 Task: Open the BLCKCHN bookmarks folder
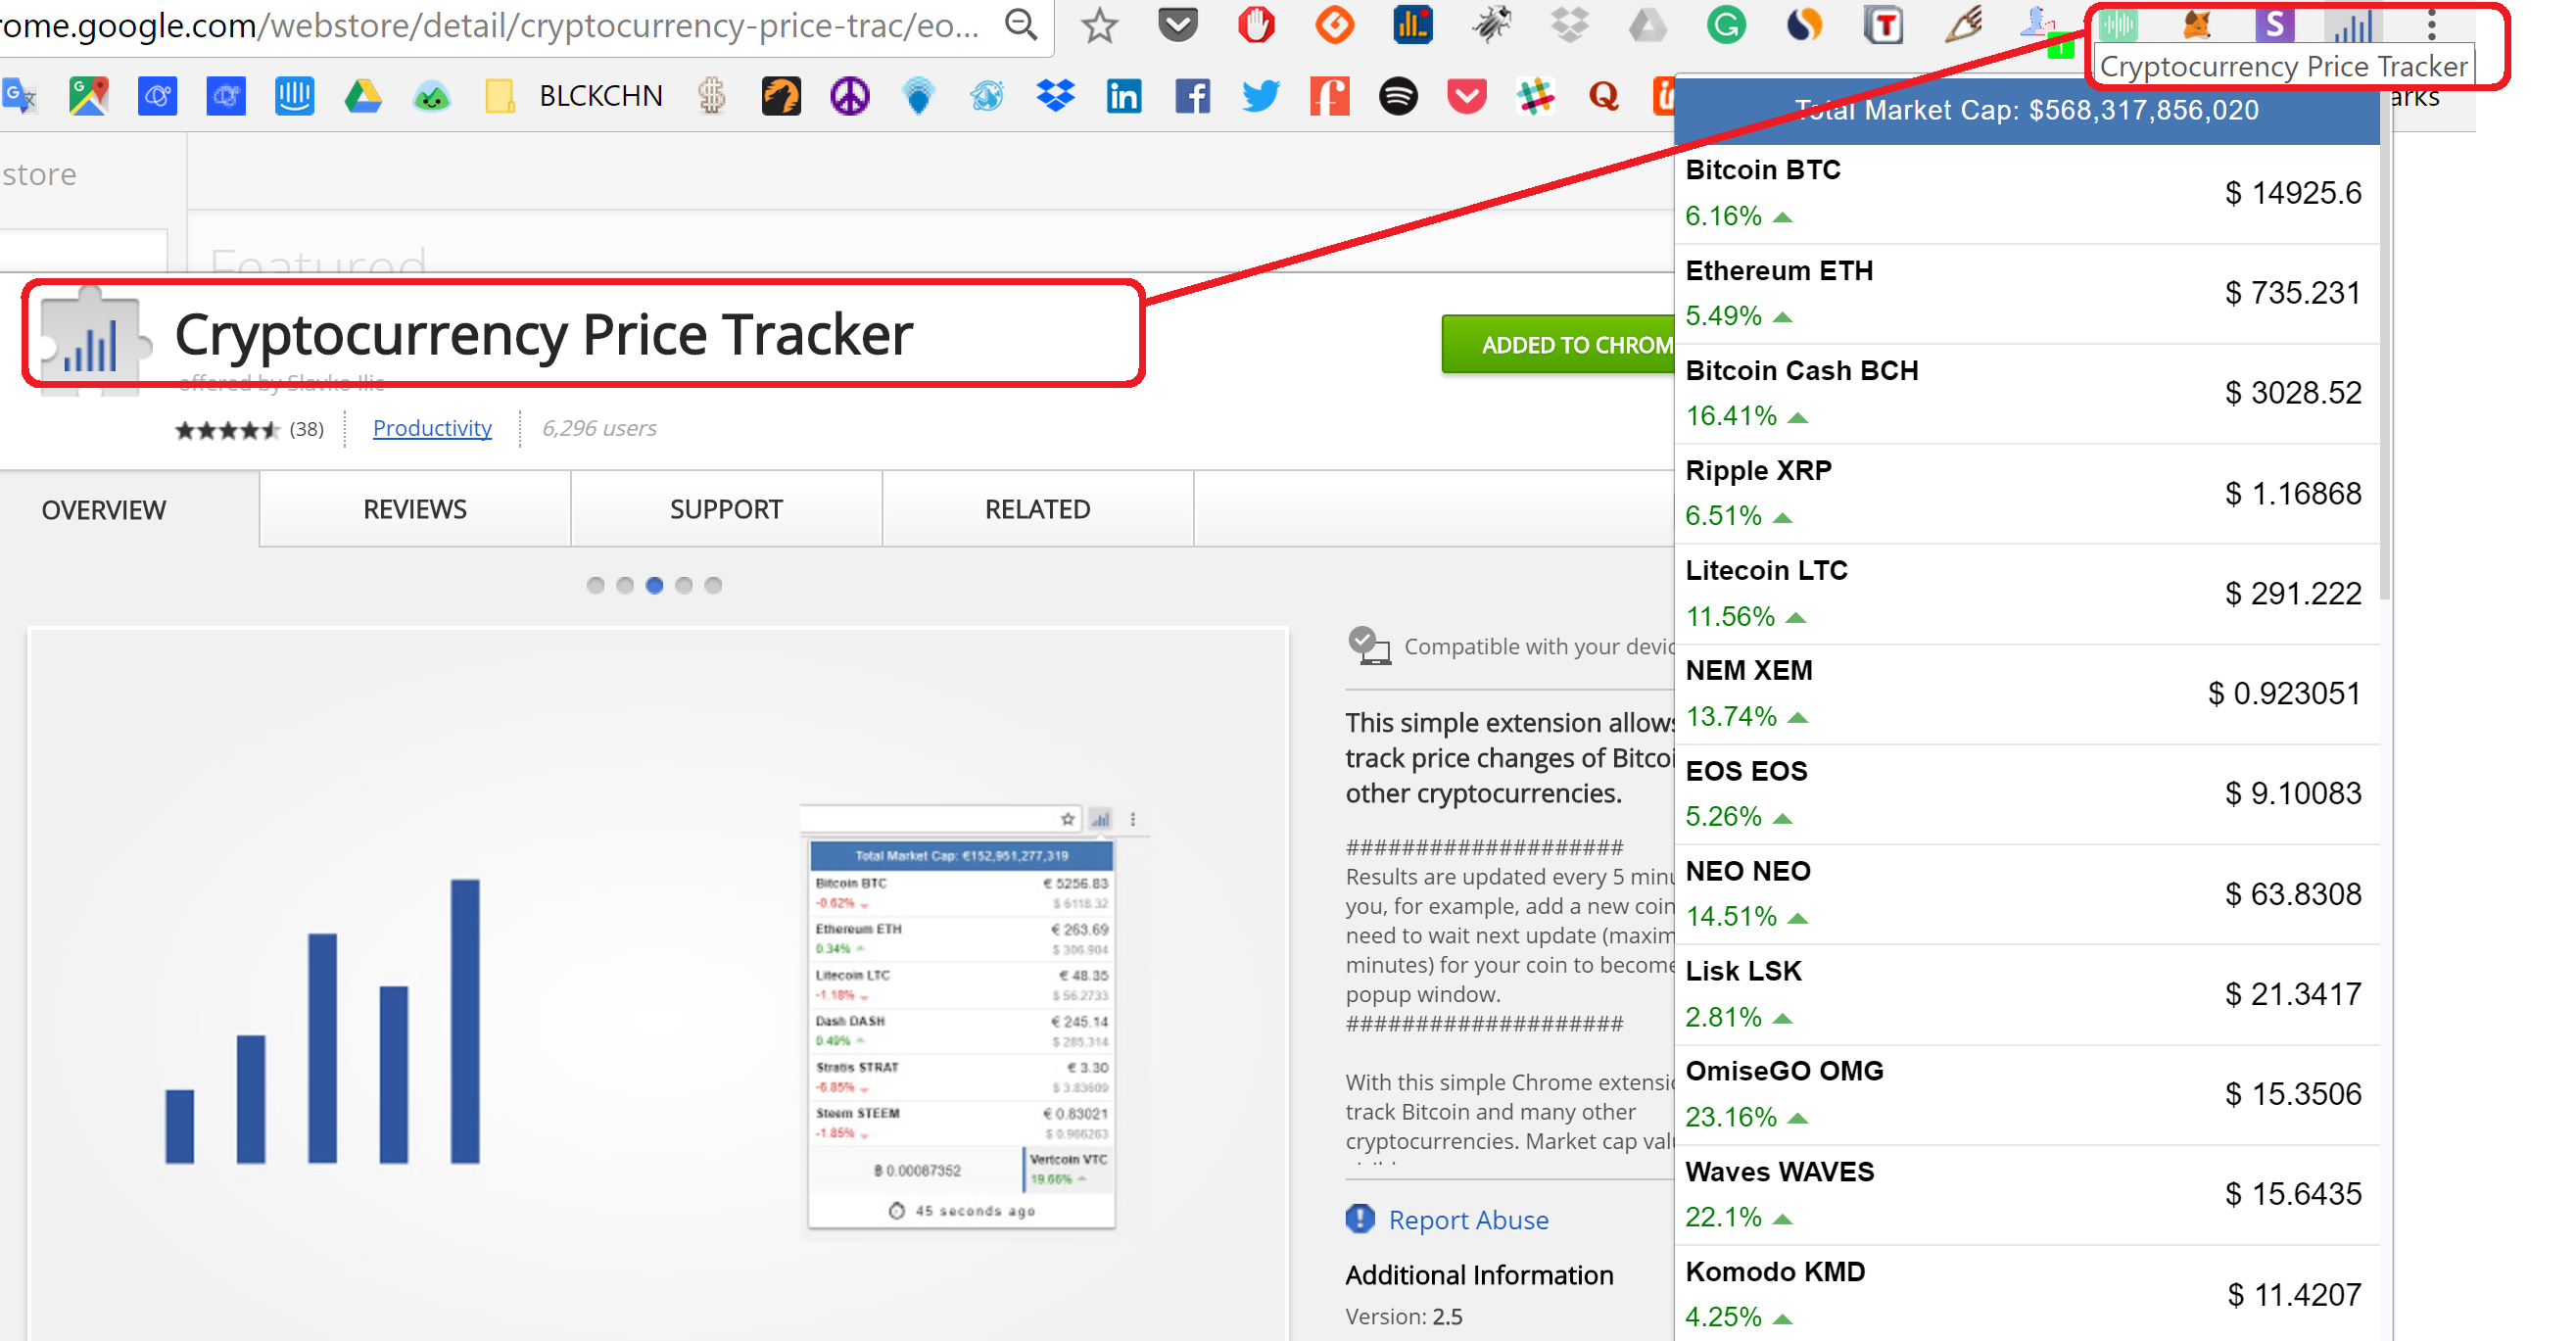click(598, 96)
